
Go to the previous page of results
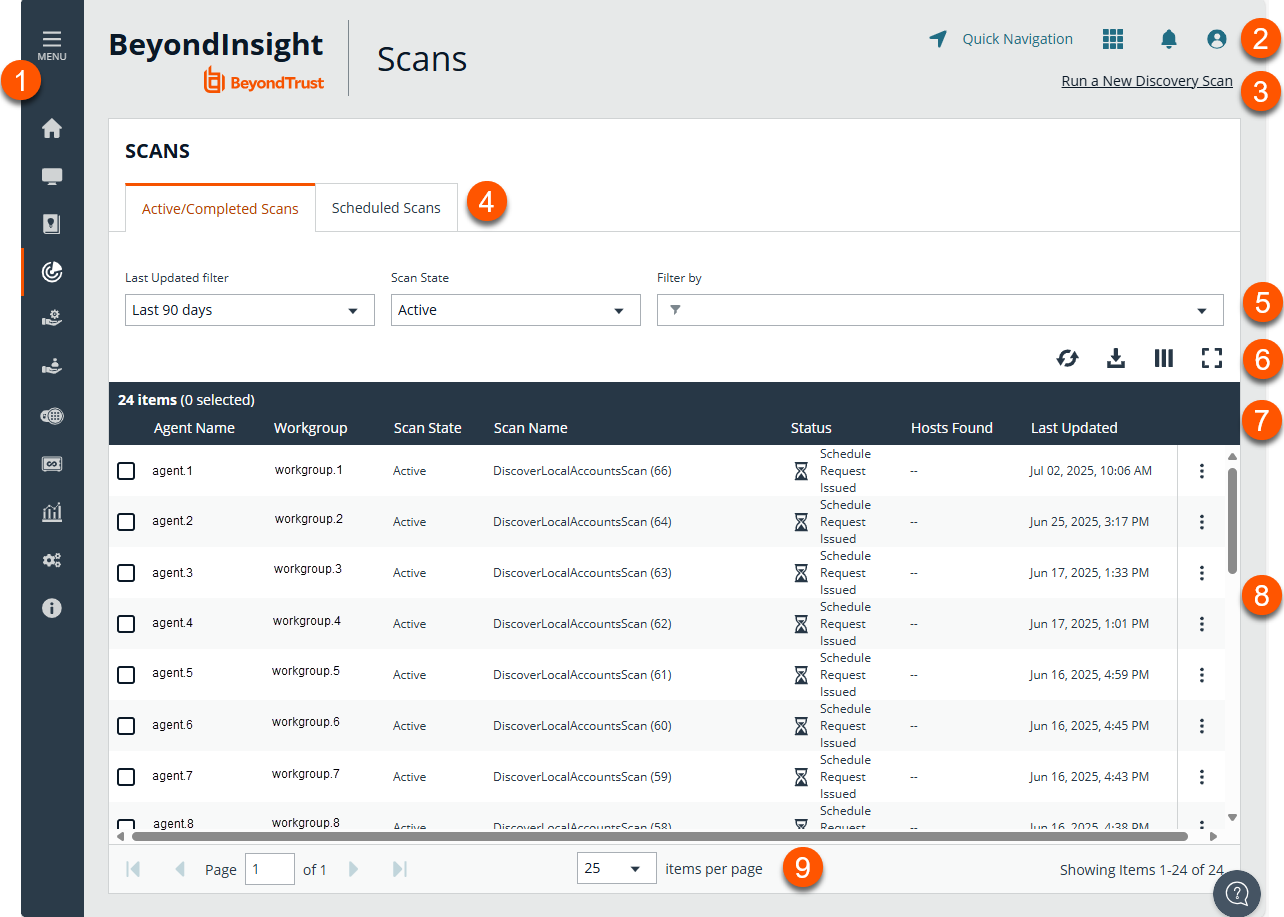point(180,869)
